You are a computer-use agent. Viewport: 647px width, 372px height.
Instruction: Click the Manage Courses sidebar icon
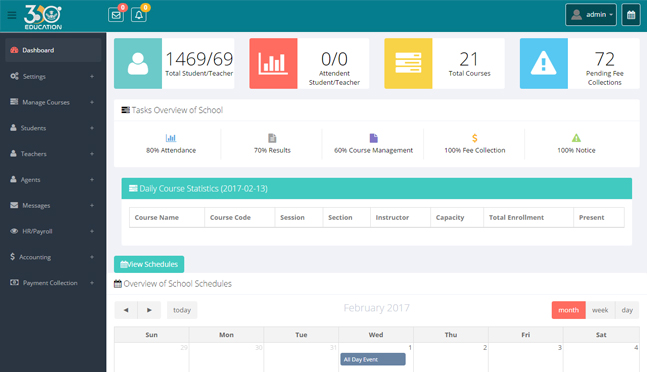click(14, 102)
